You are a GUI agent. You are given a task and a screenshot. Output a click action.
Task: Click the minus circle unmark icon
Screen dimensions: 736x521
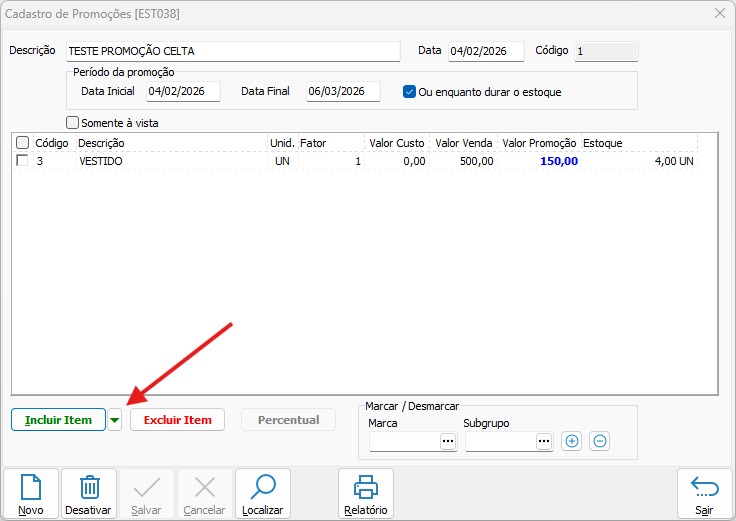pos(599,441)
